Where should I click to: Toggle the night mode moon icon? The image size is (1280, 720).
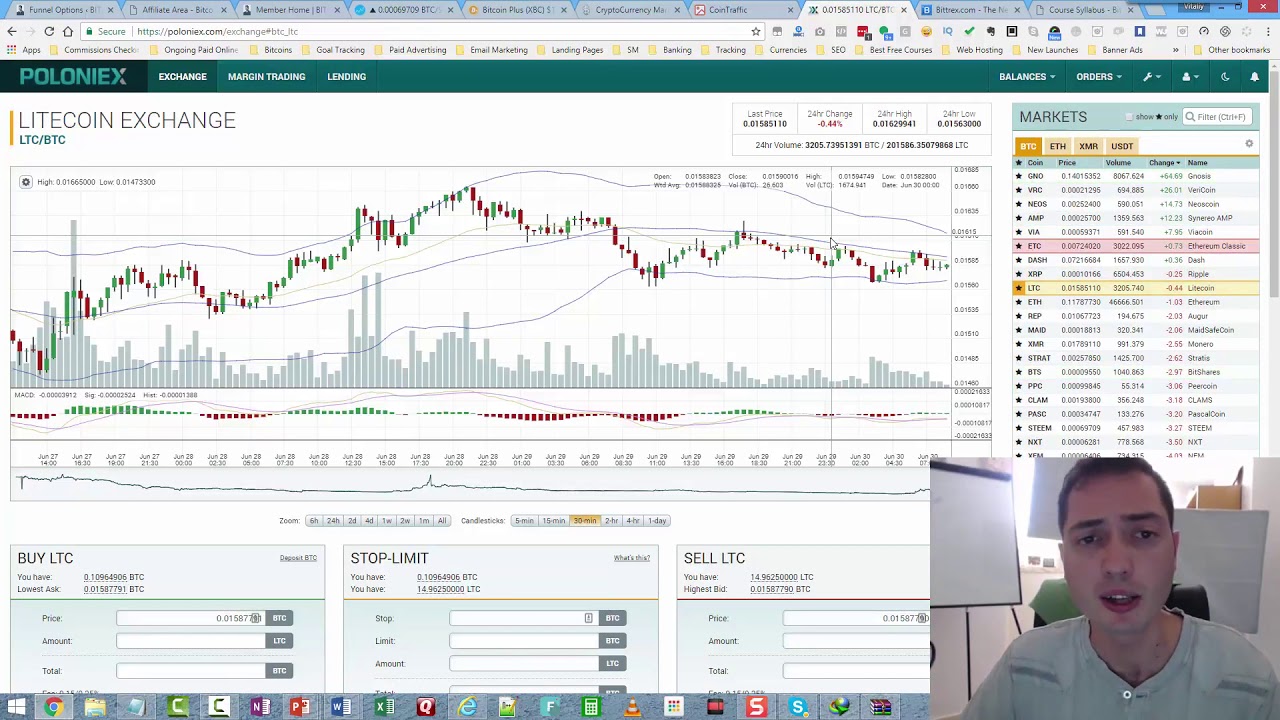coord(1225,76)
